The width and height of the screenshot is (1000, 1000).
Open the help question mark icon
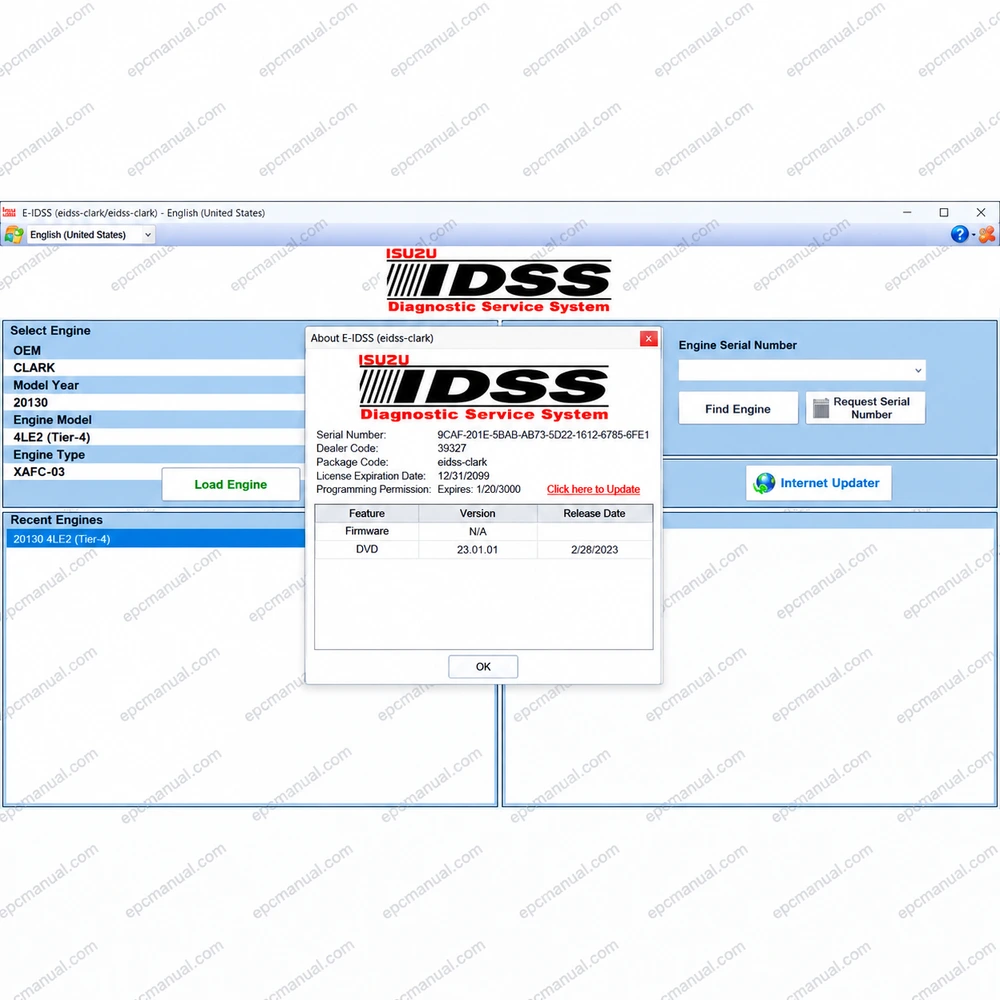pyautogui.click(x=959, y=234)
